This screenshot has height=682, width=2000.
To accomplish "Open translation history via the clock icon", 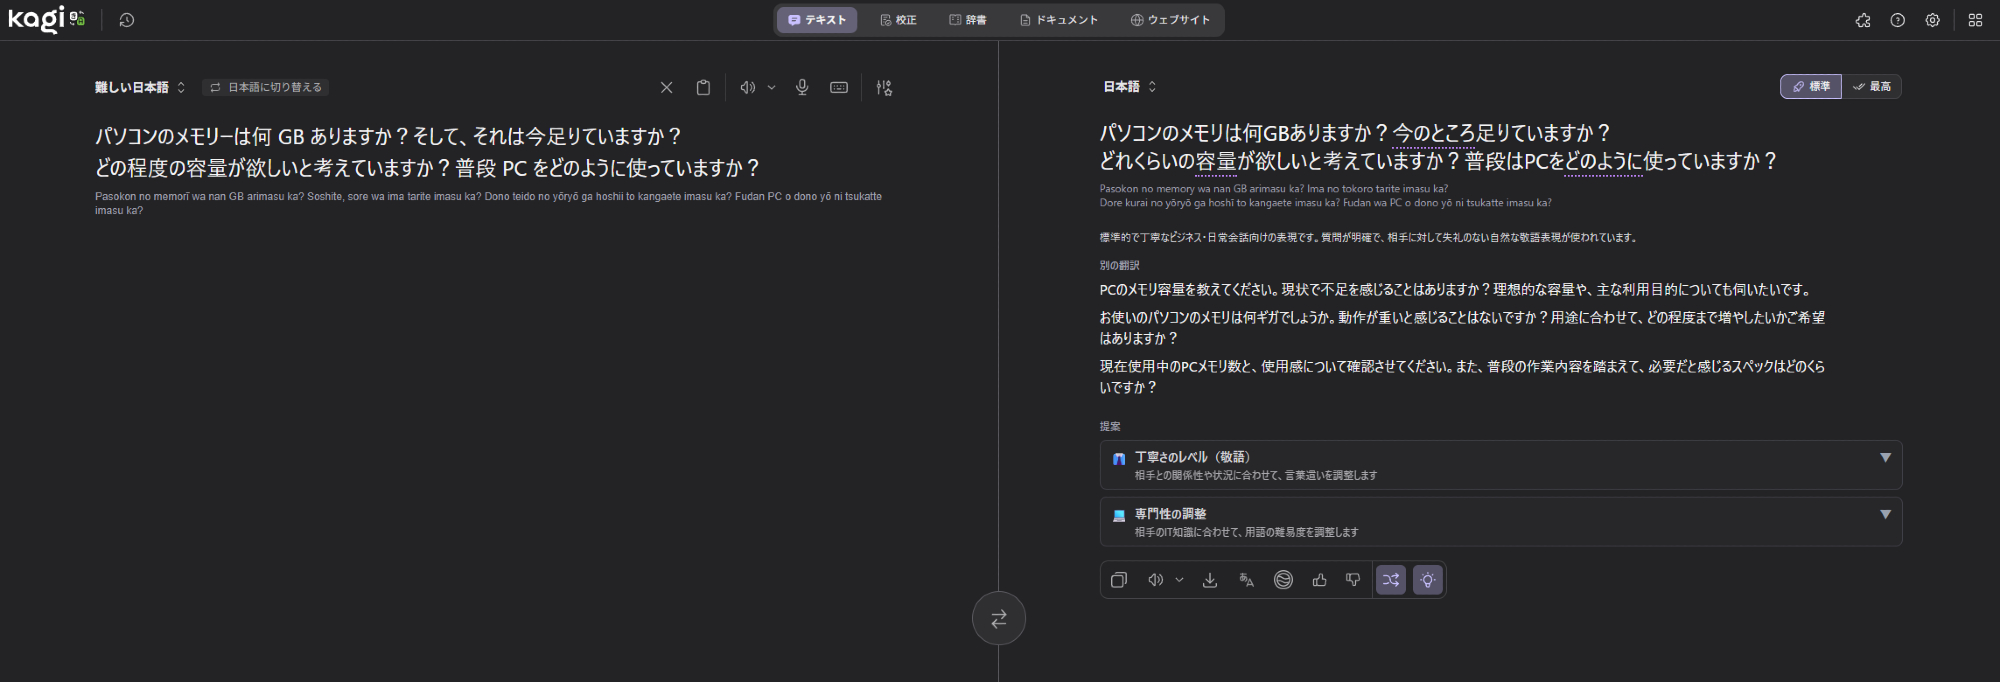I will click(x=127, y=20).
